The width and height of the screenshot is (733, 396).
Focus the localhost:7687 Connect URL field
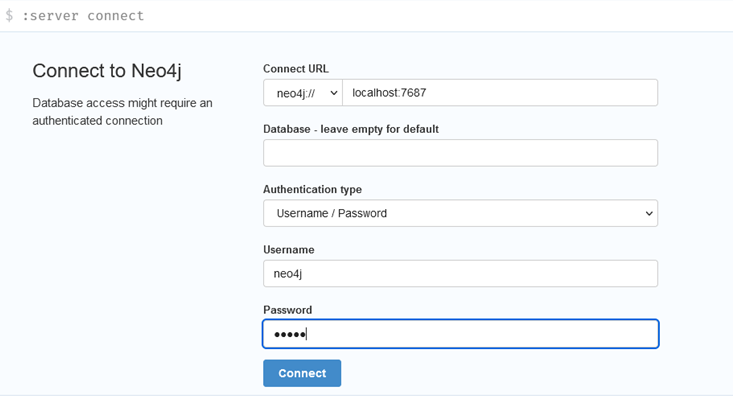point(500,93)
